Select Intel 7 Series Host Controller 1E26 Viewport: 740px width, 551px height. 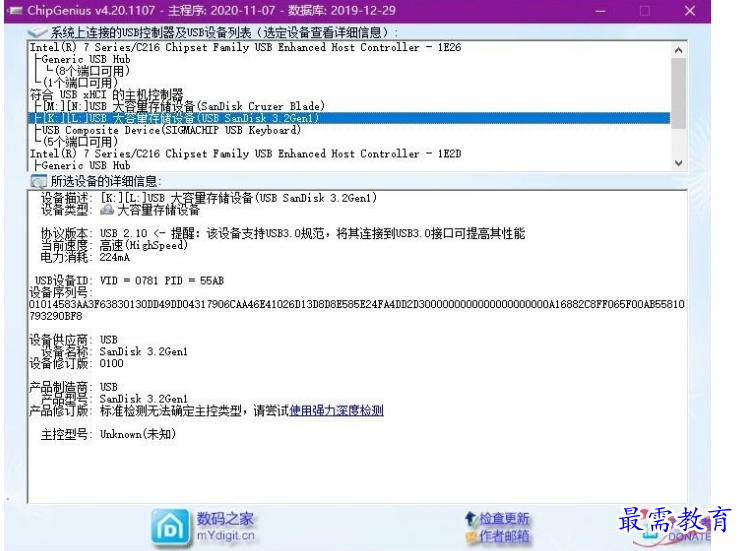tap(245, 47)
